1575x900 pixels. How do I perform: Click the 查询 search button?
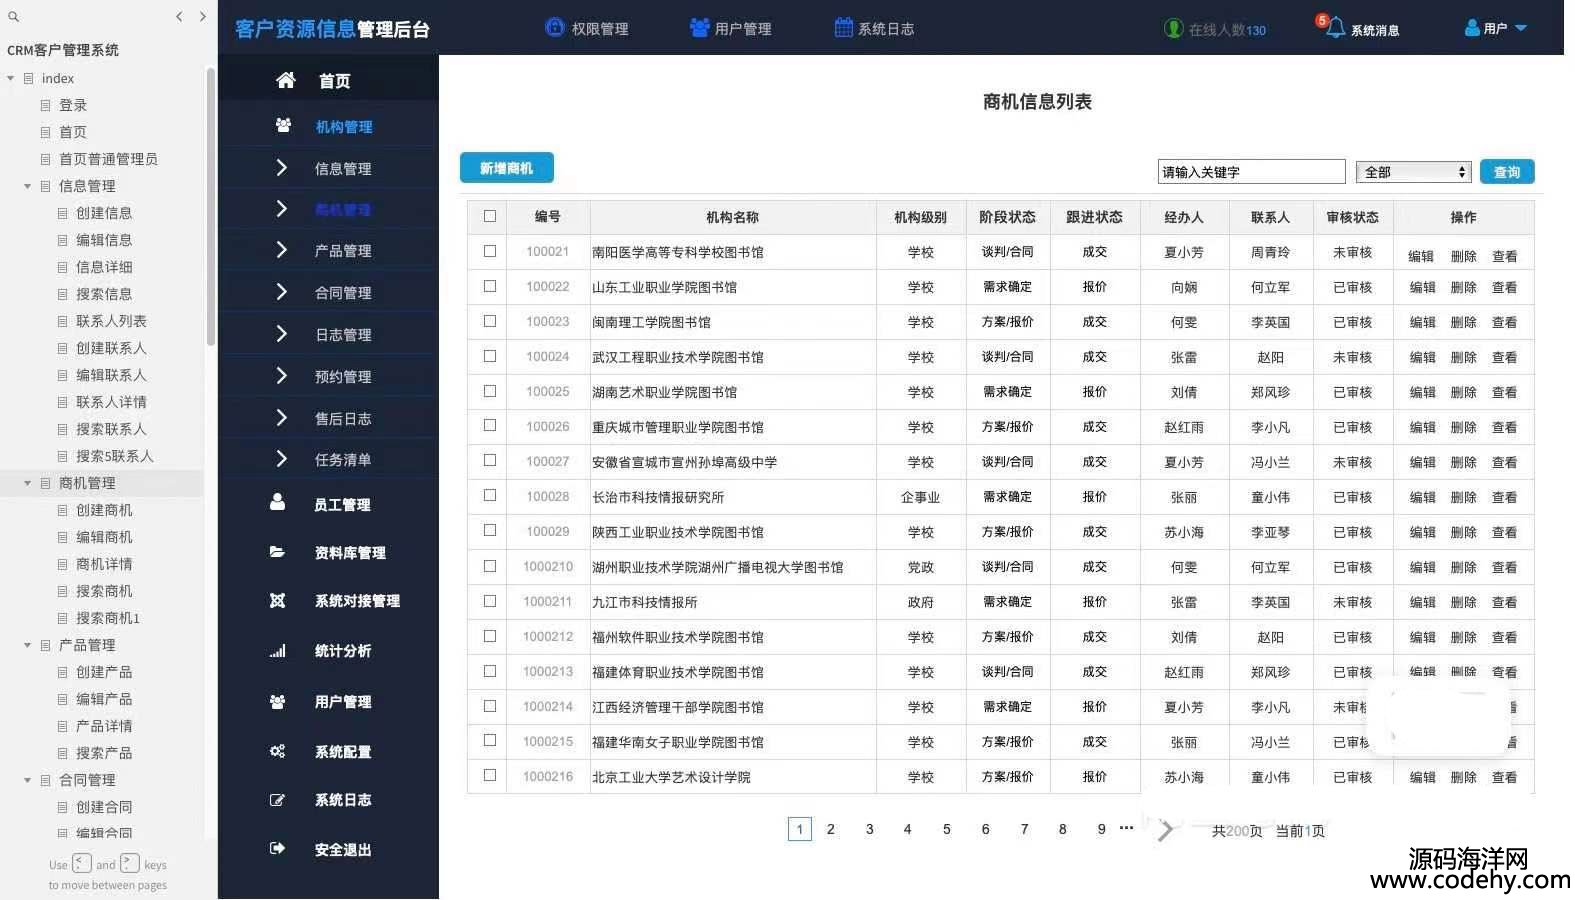click(1507, 172)
